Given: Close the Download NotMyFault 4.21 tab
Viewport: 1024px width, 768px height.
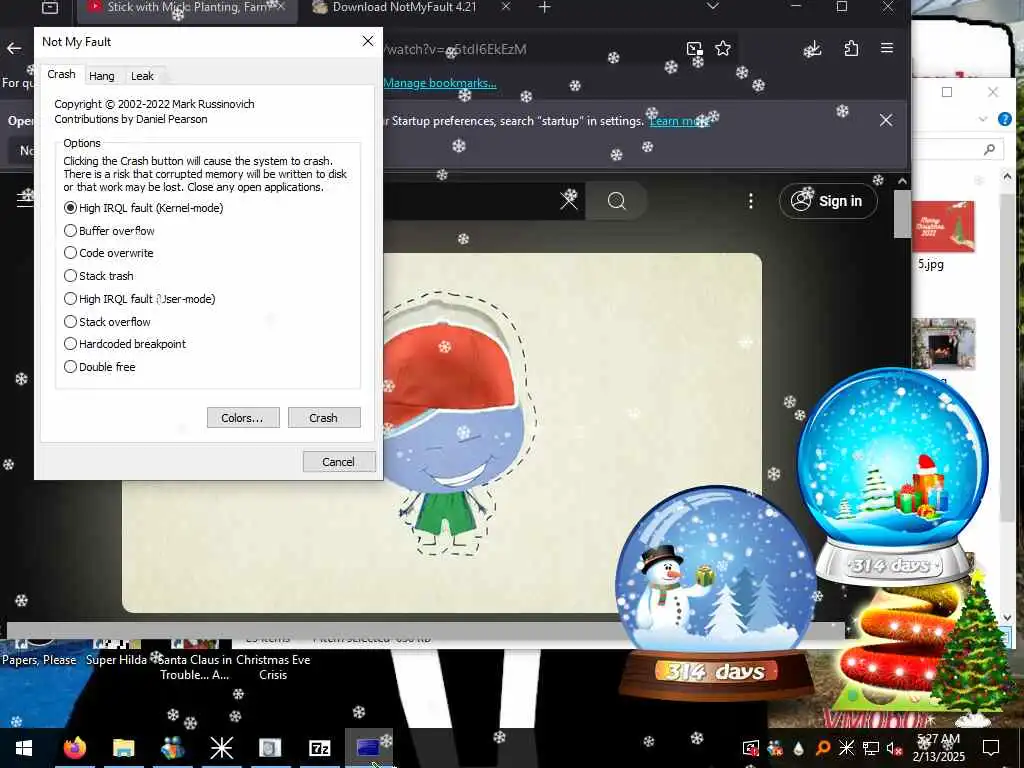Looking at the screenshot, I should pos(506,7).
